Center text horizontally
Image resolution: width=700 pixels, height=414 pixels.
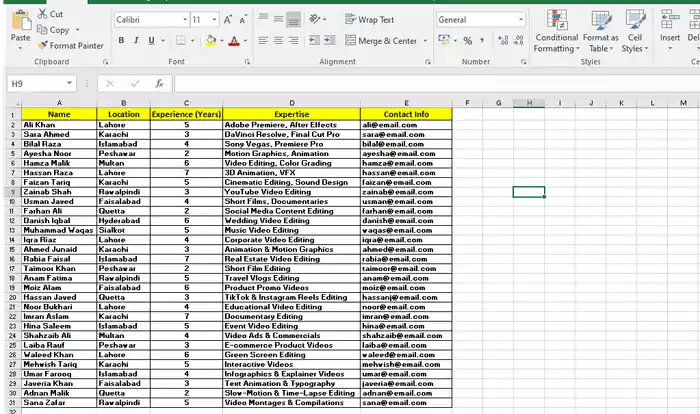pos(279,41)
